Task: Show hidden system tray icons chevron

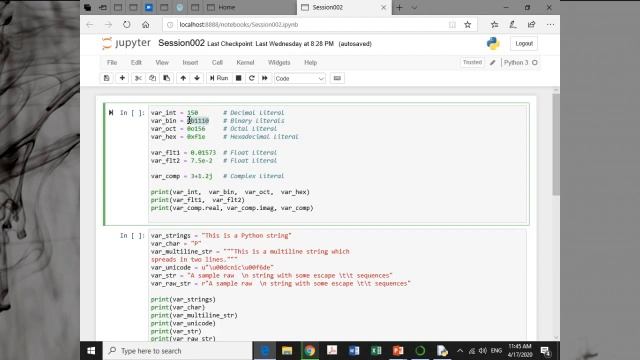Action: pos(460,351)
